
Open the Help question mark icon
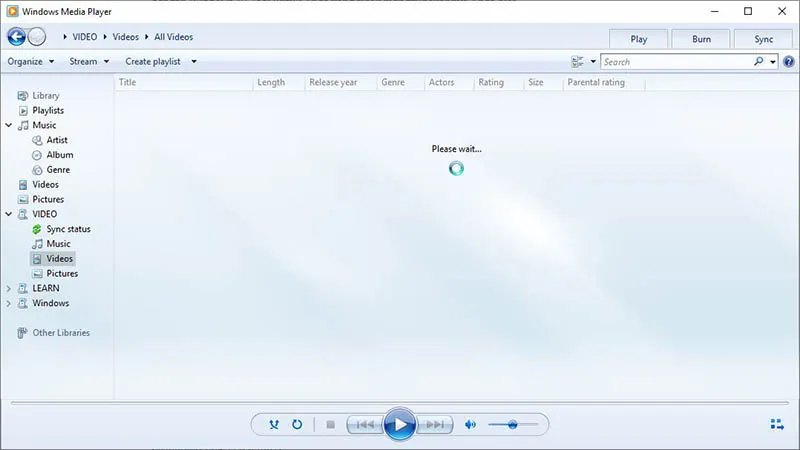point(789,62)
